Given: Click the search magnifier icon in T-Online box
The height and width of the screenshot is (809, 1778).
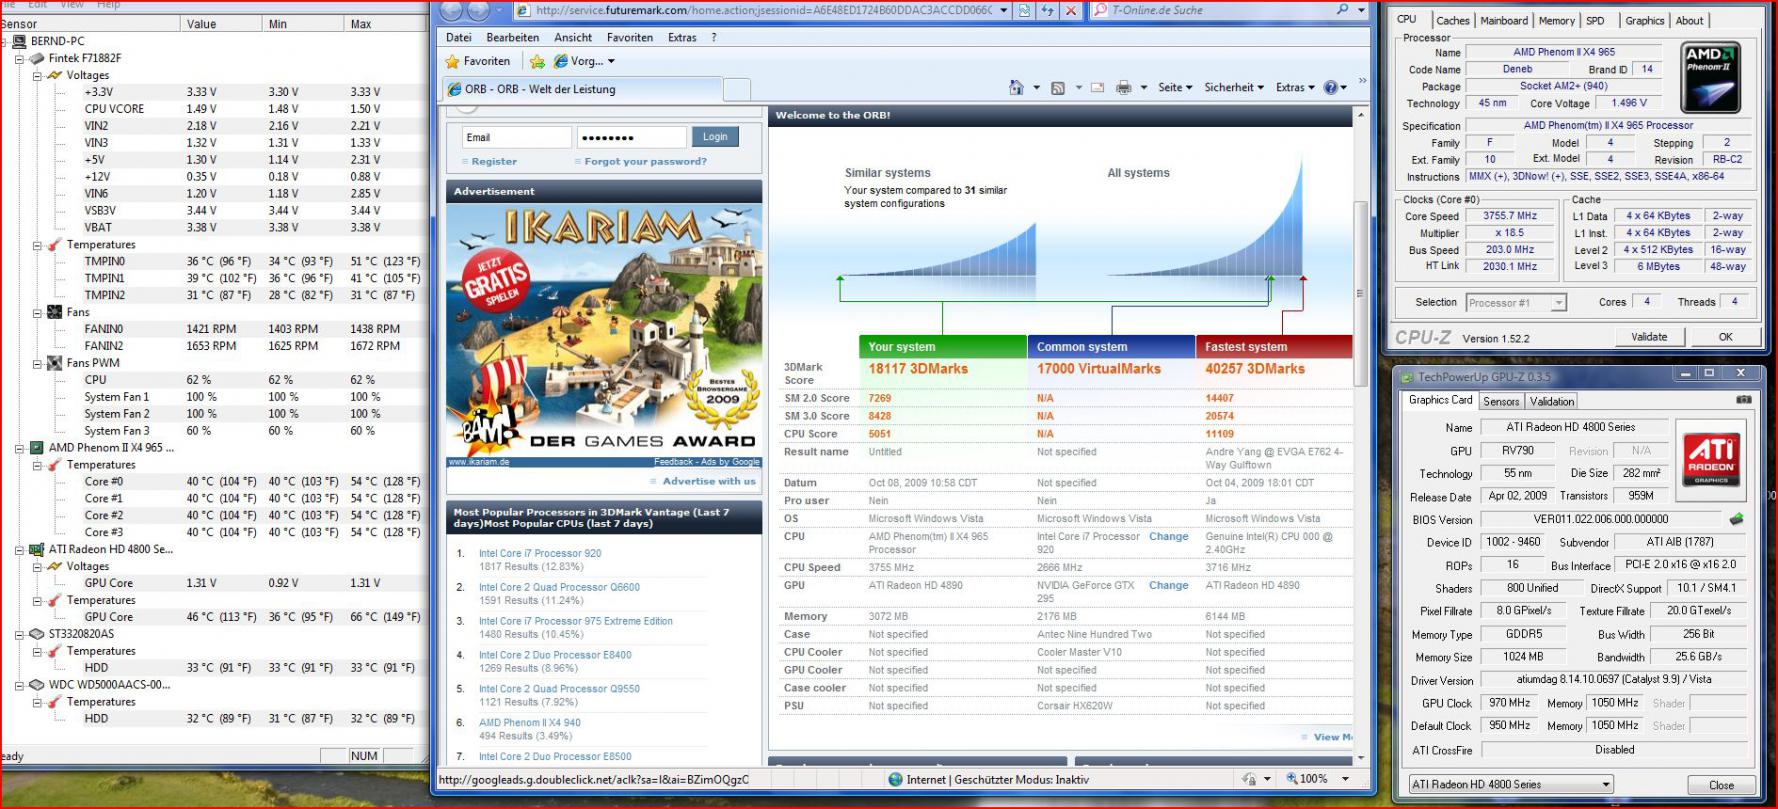Looking at the screenshot, I should click(1343, 10).
